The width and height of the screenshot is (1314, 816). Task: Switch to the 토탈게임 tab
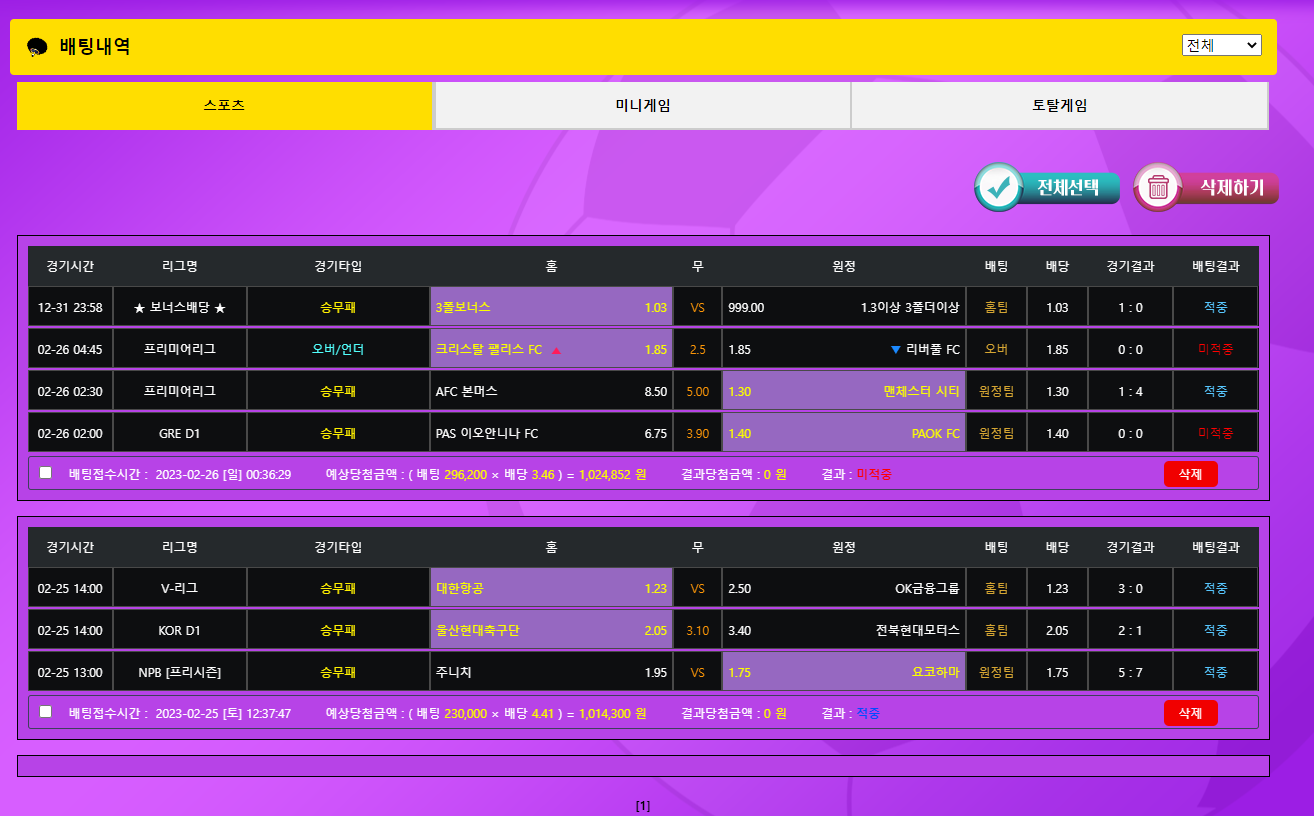1059,105
